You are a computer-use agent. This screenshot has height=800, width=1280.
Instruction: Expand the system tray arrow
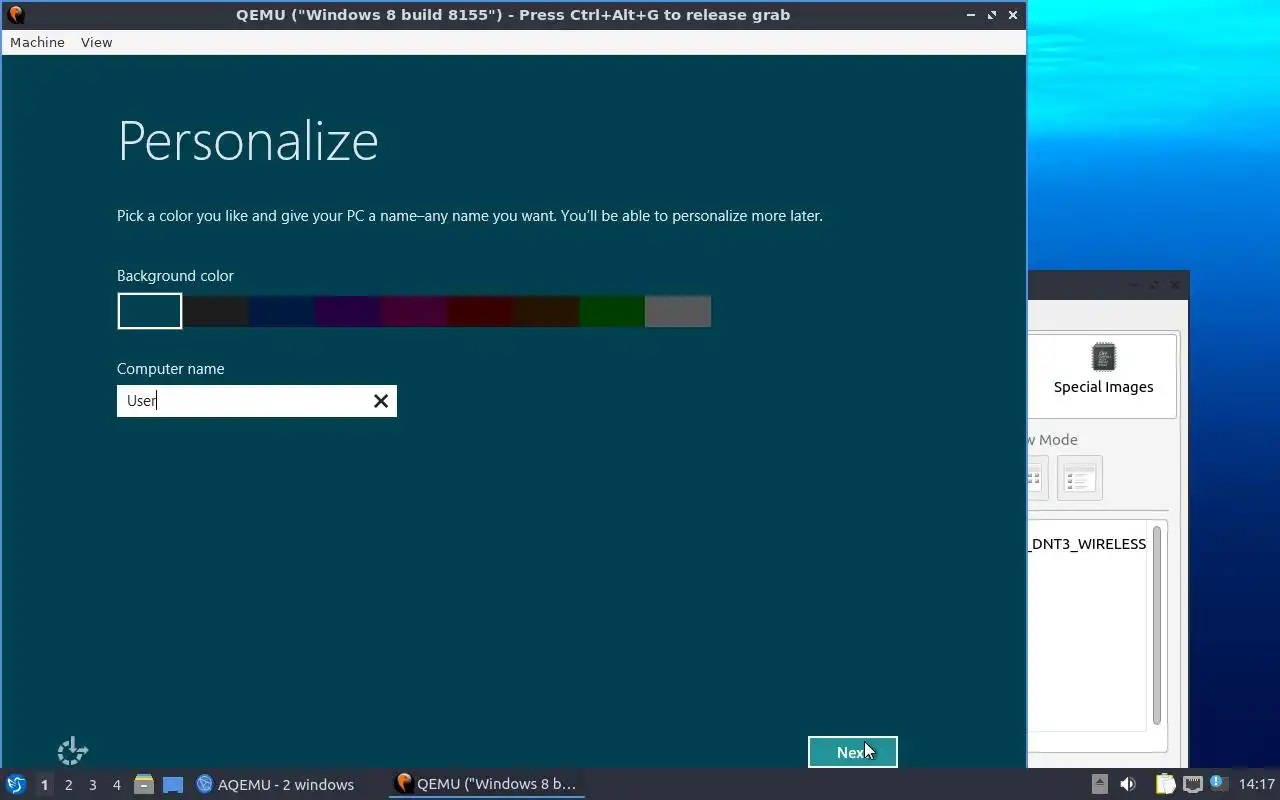coord(1099,785)
